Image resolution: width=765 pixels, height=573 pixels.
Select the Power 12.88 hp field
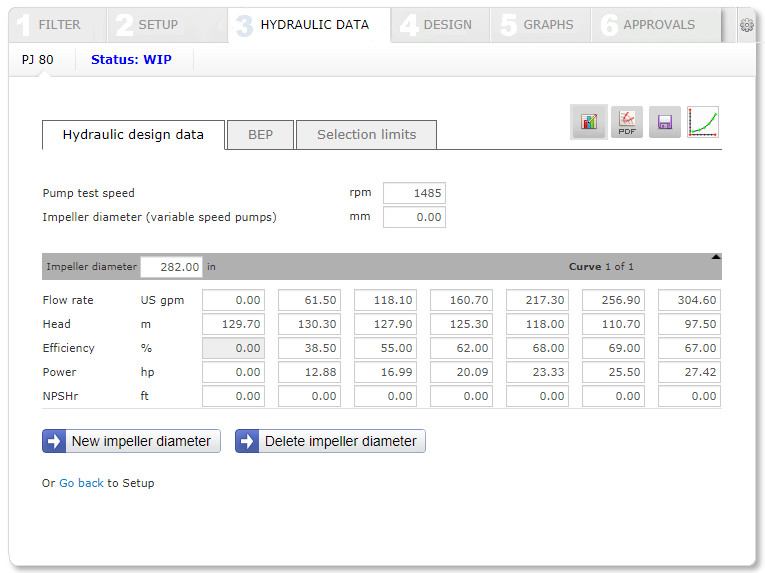[309, 372]
